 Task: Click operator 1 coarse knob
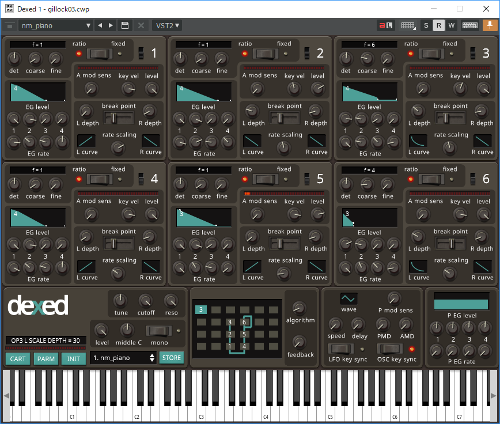[35, 59]
